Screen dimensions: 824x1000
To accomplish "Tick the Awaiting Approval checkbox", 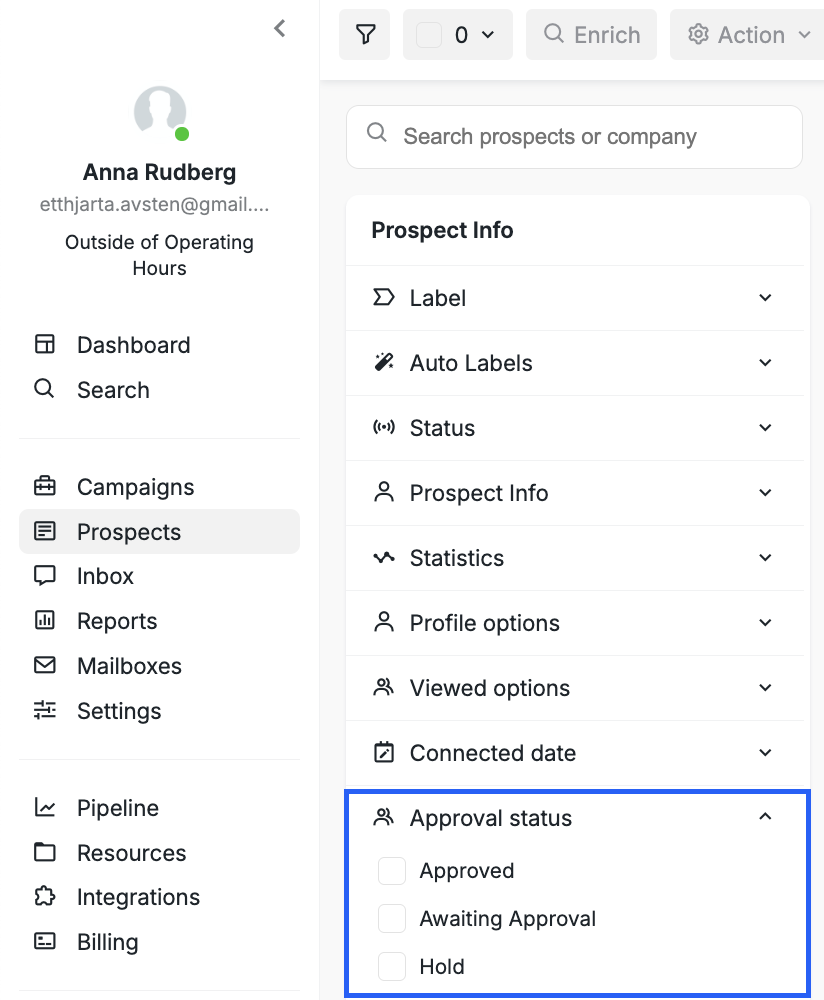I will pos(392,918).
